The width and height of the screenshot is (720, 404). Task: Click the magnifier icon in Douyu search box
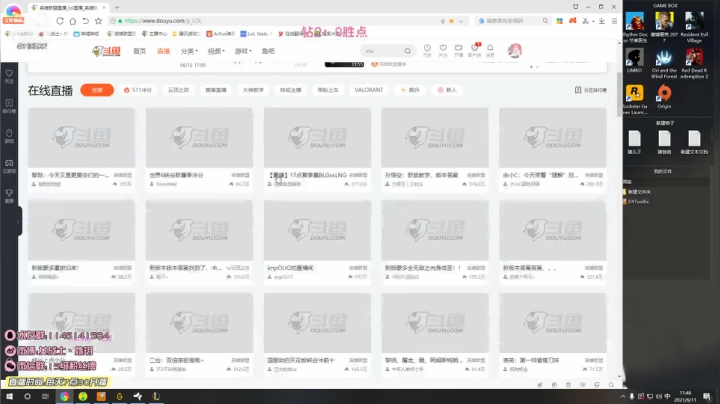(x=407, y=51)
